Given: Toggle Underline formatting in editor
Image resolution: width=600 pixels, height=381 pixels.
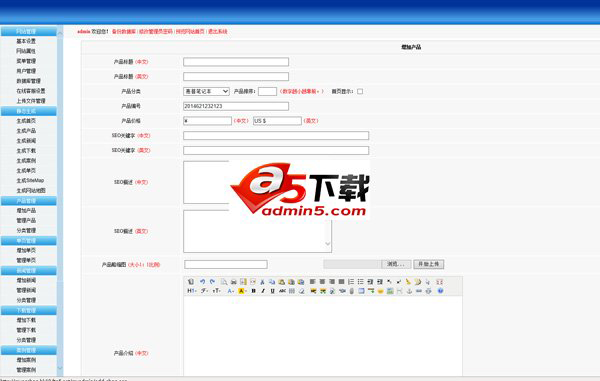Looking at the screenshot, I should click(272, 291).
